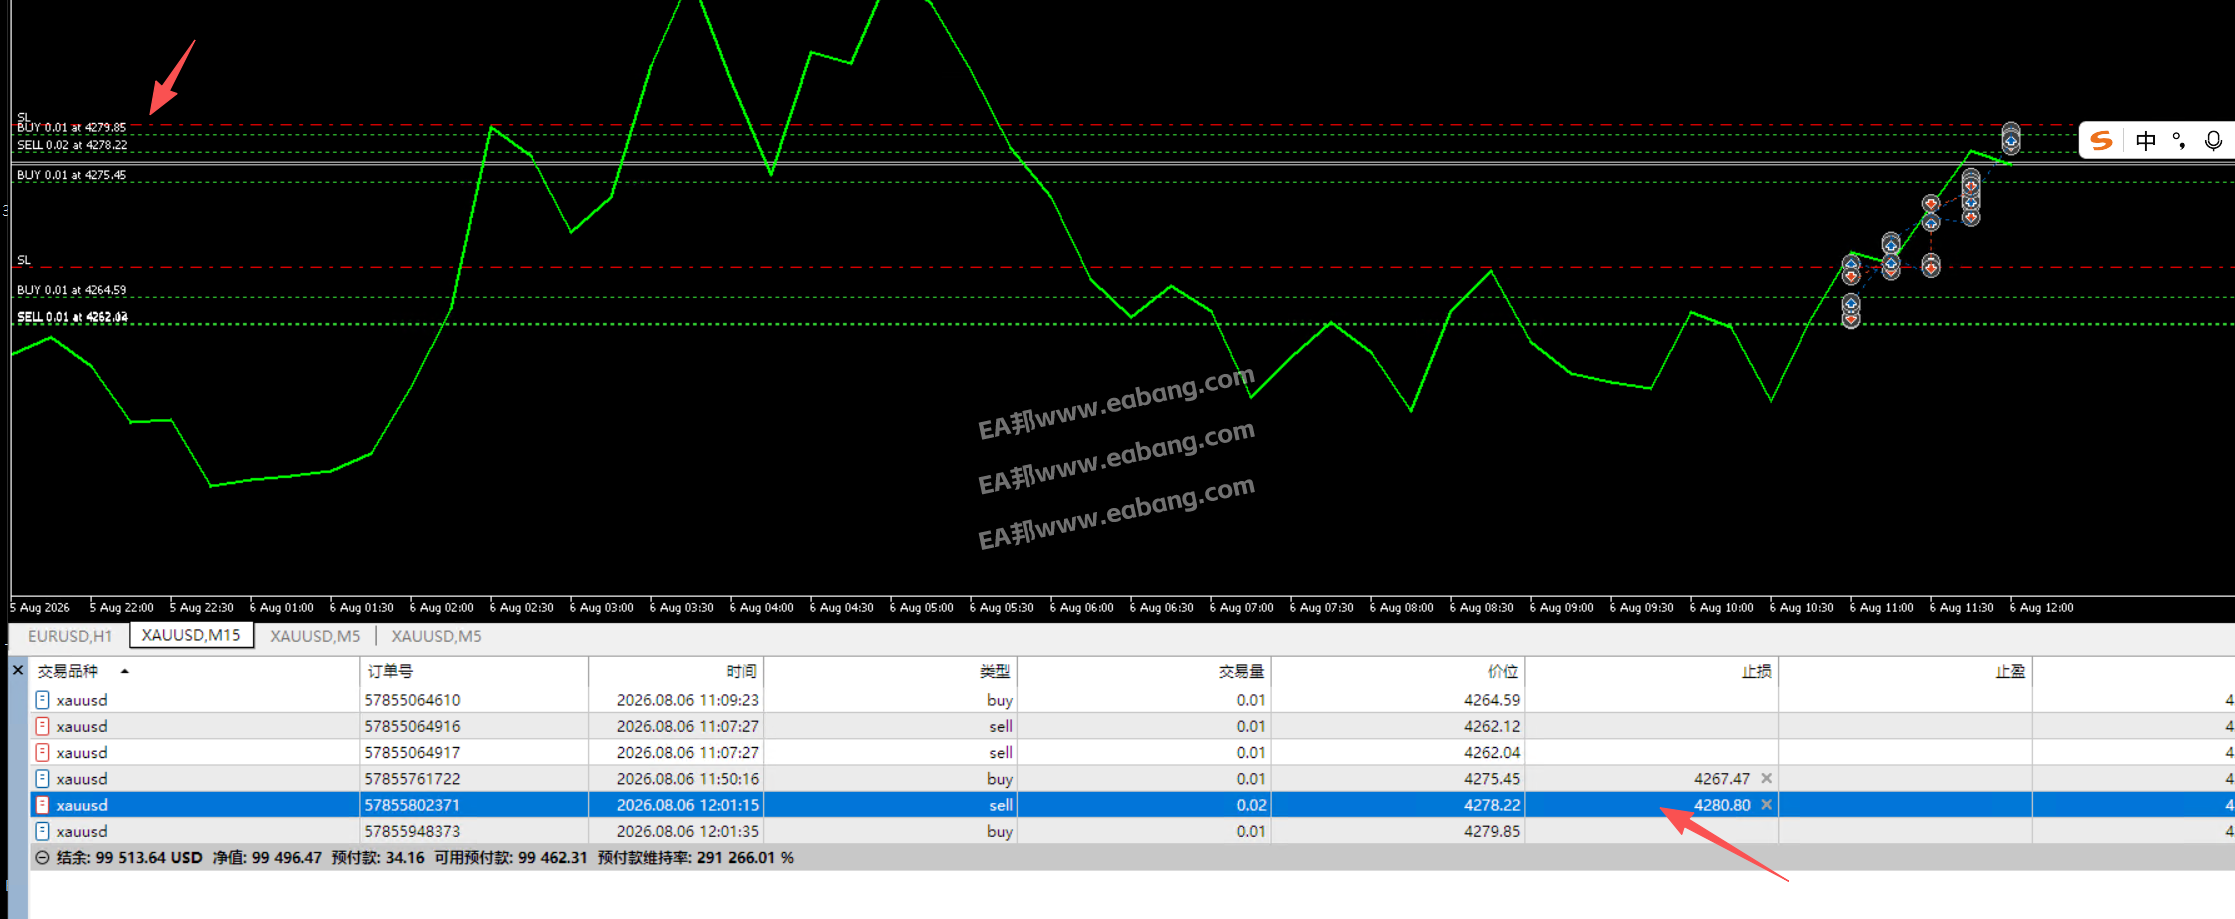Toggle the 中 Chinese/English input mode
Image resolution: width=2235 pixels, height=919 pixels.
(2146, 141)
